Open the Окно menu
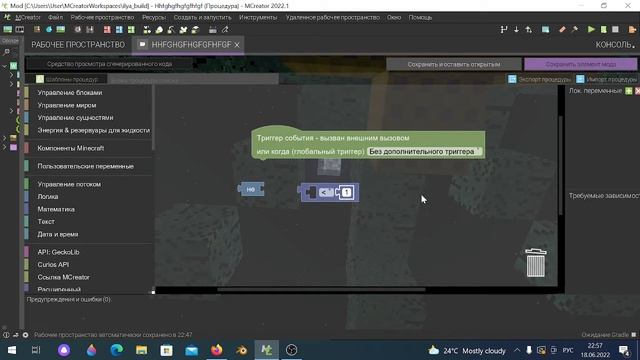This screenshot has height=360, width=640. 394,17
